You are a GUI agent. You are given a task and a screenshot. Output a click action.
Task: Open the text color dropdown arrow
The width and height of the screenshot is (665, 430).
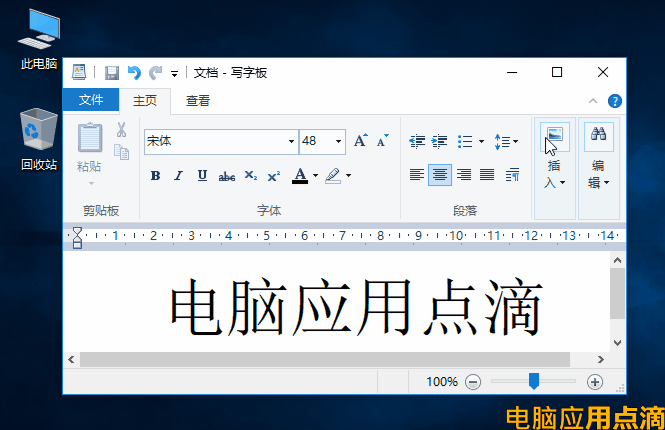[x=315, y=176]
